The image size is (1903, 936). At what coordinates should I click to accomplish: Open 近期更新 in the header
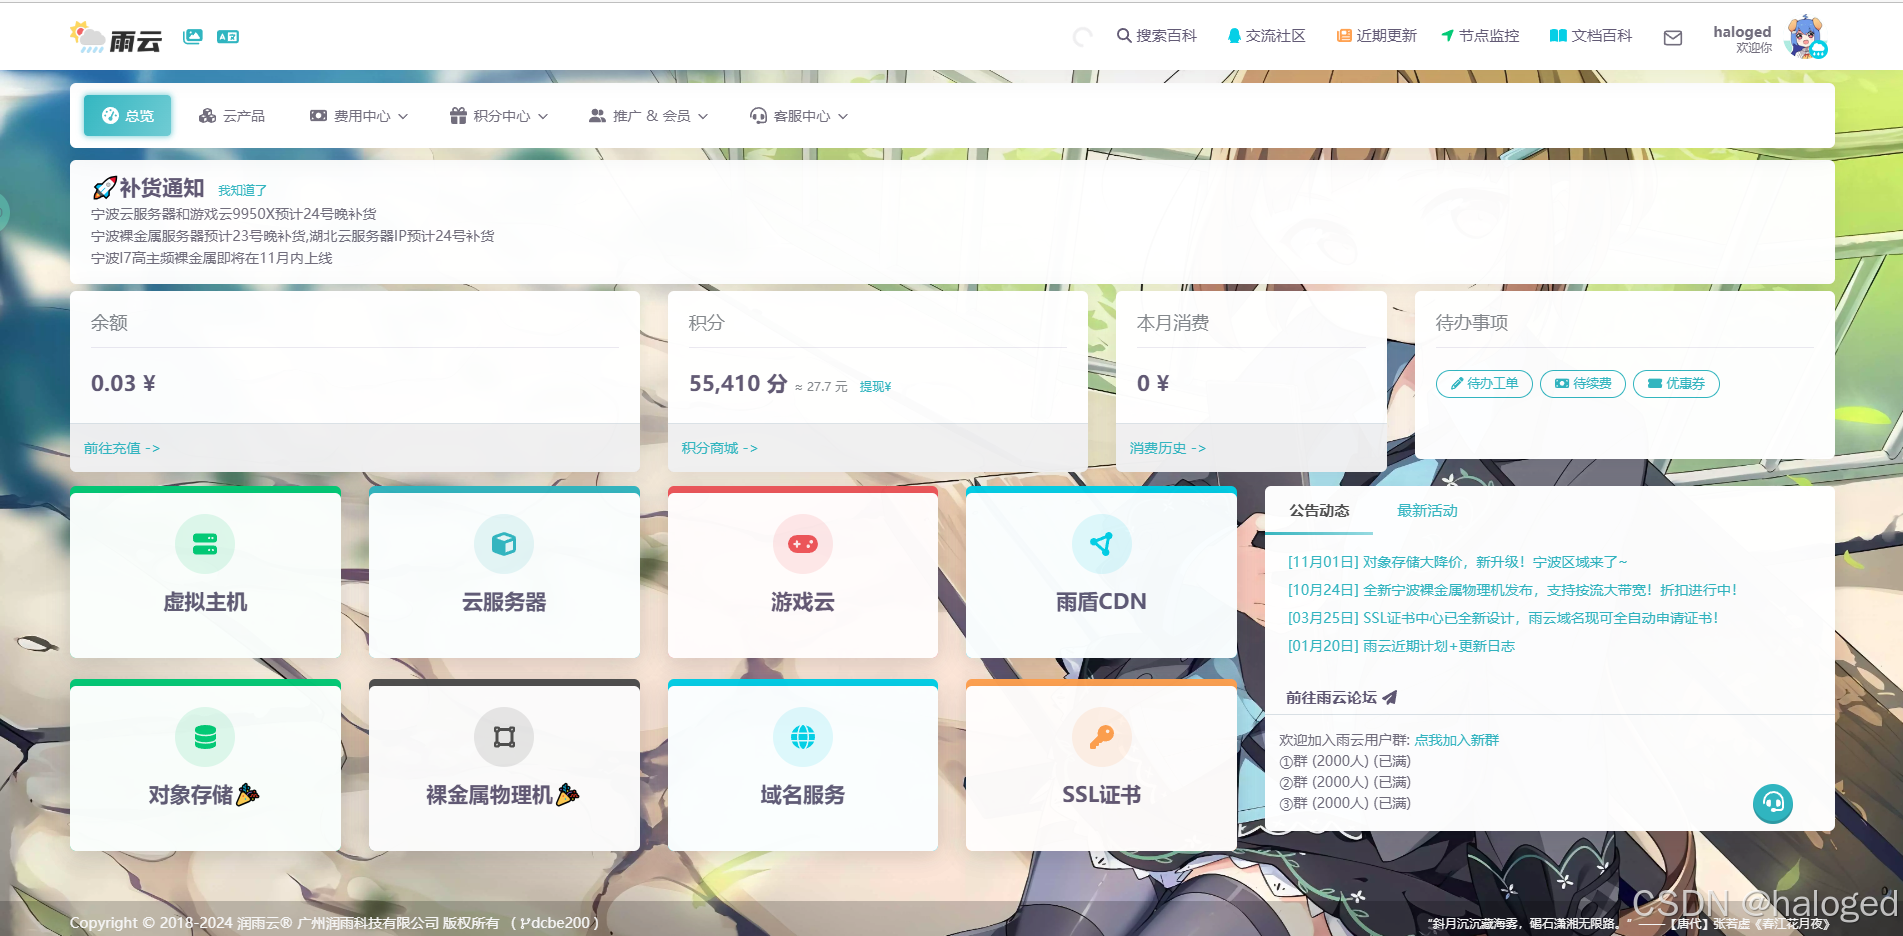point(1377,36)
